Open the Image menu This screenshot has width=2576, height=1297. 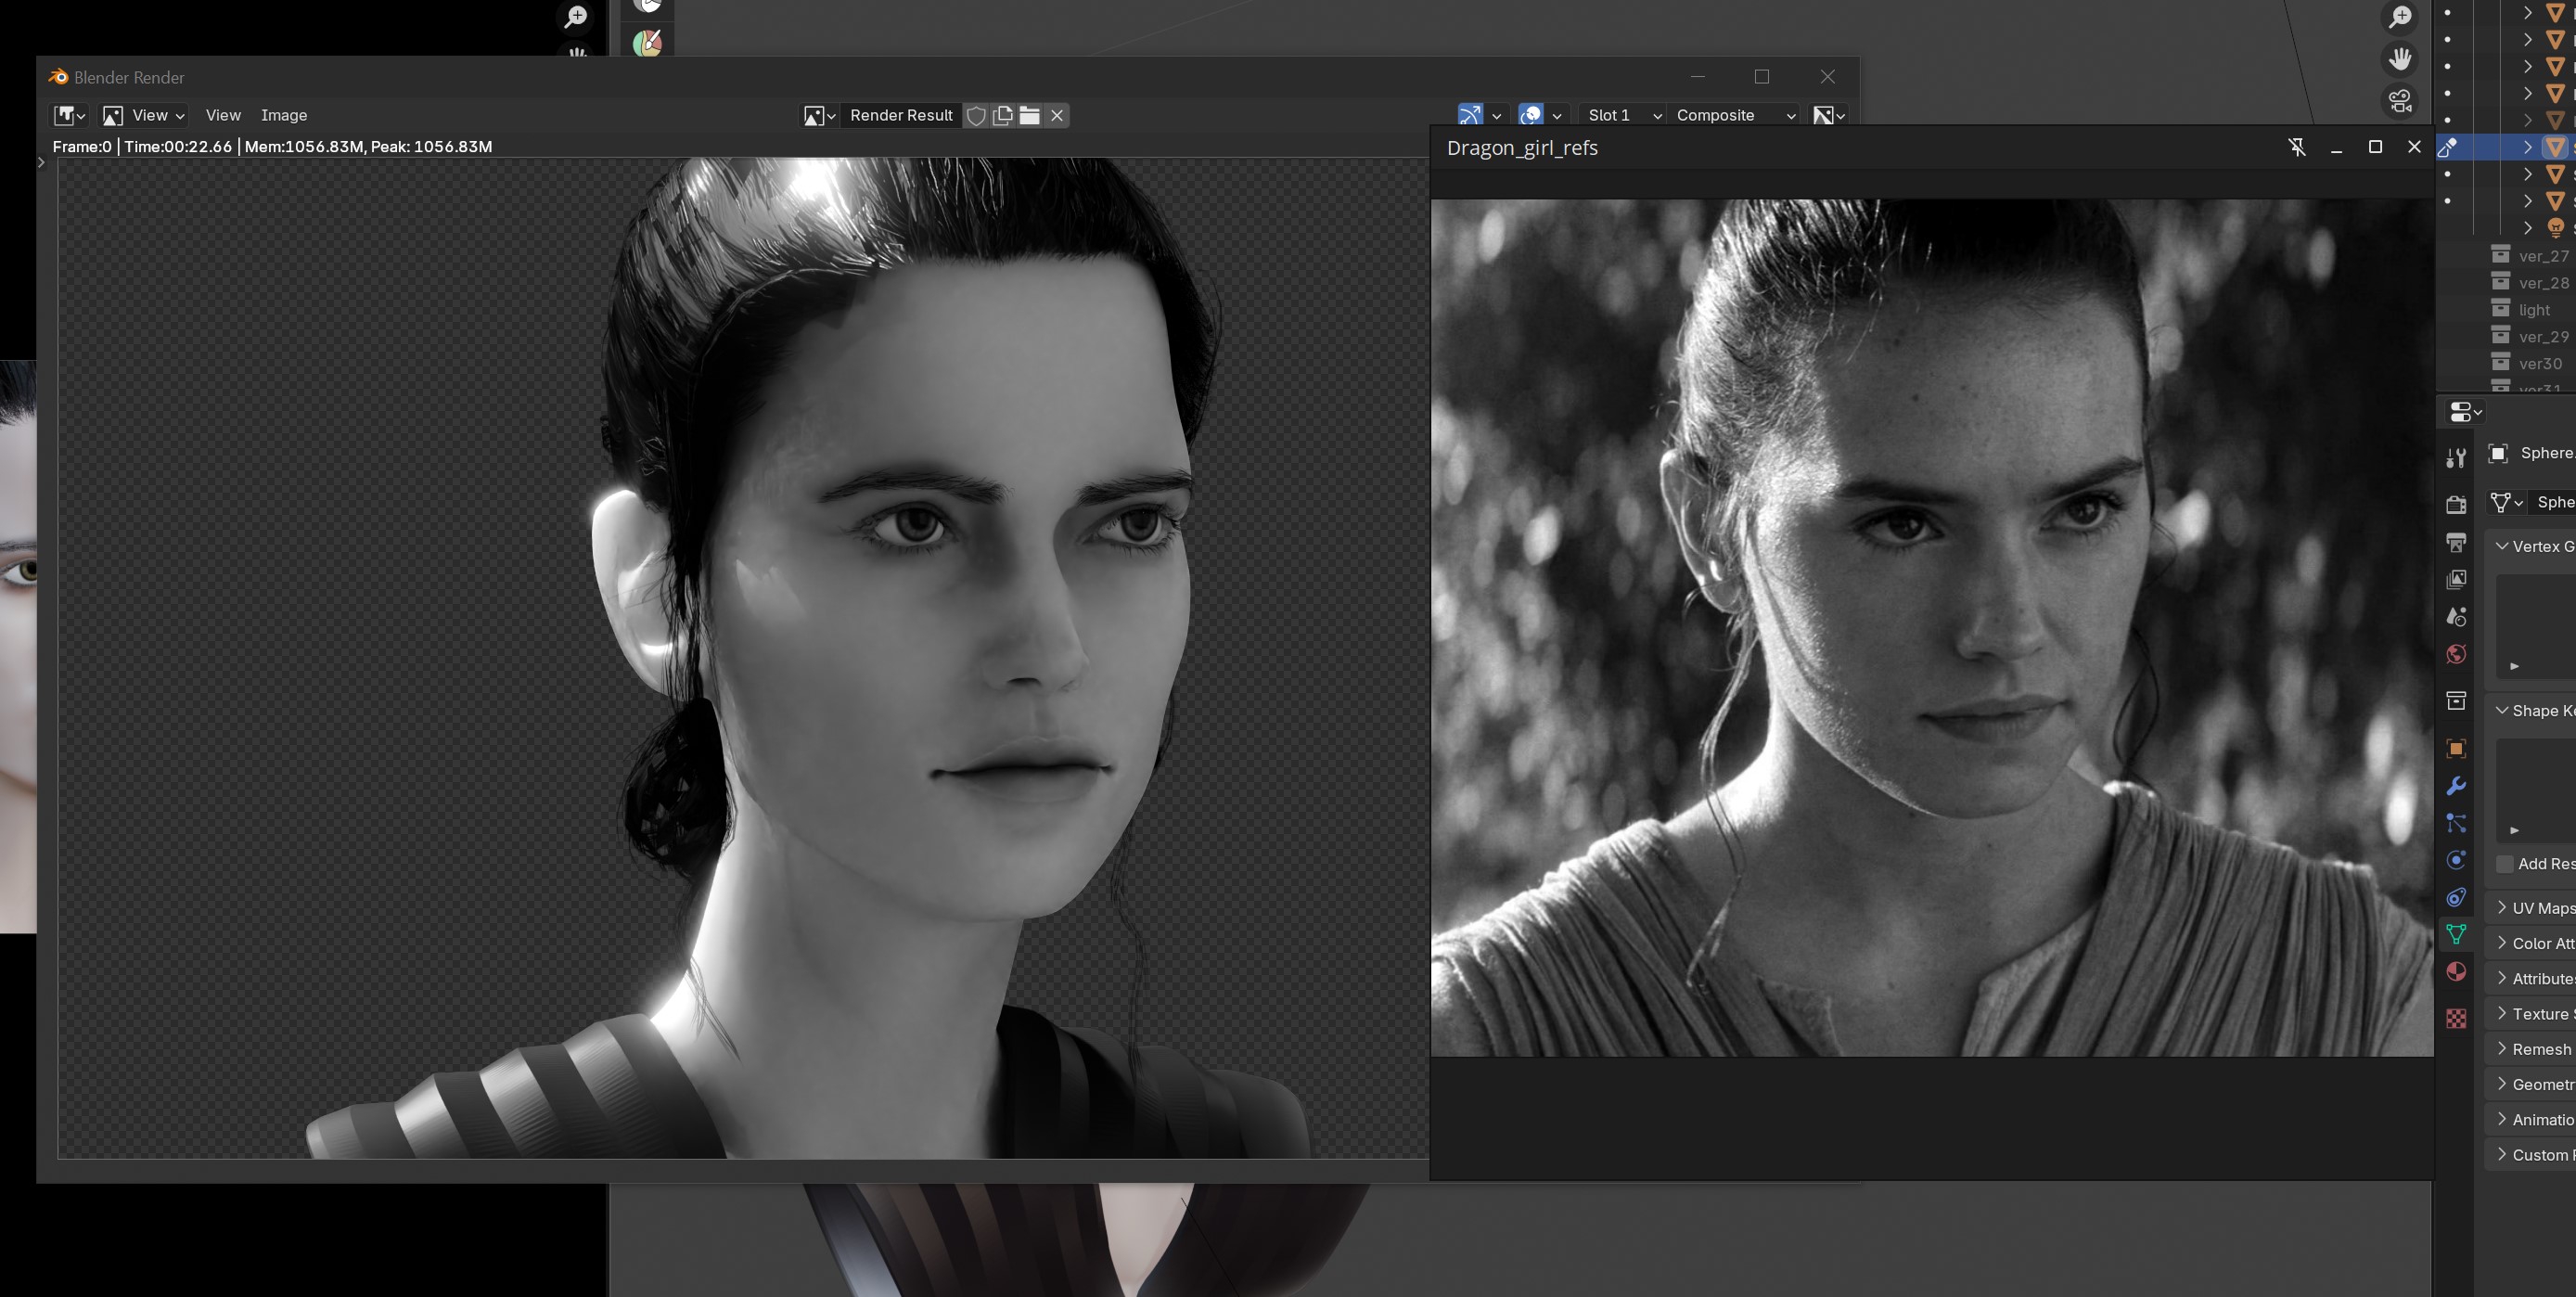click(284, 116)
